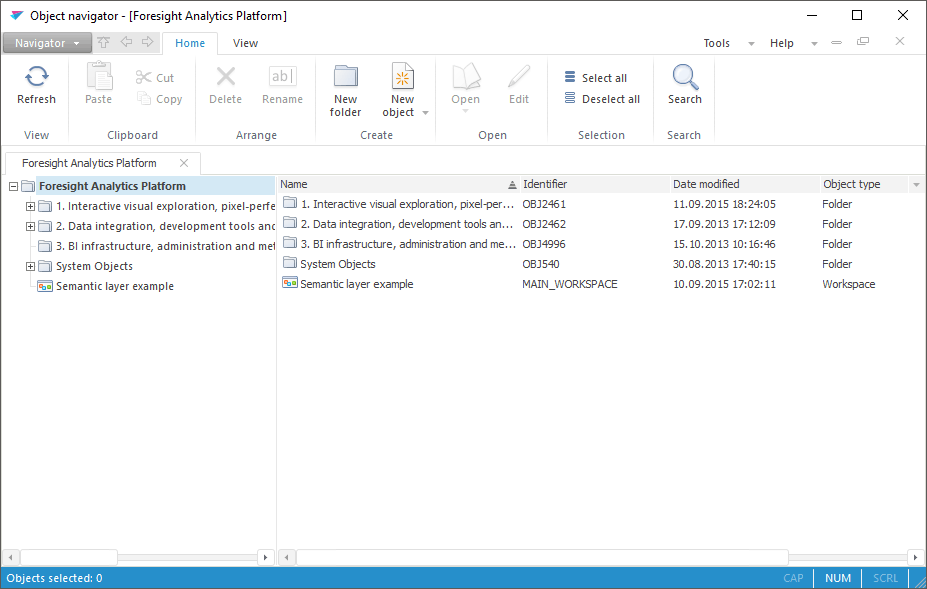
Task: Click the date 30.08.2013 17:40:15
Action: (724, 264)
